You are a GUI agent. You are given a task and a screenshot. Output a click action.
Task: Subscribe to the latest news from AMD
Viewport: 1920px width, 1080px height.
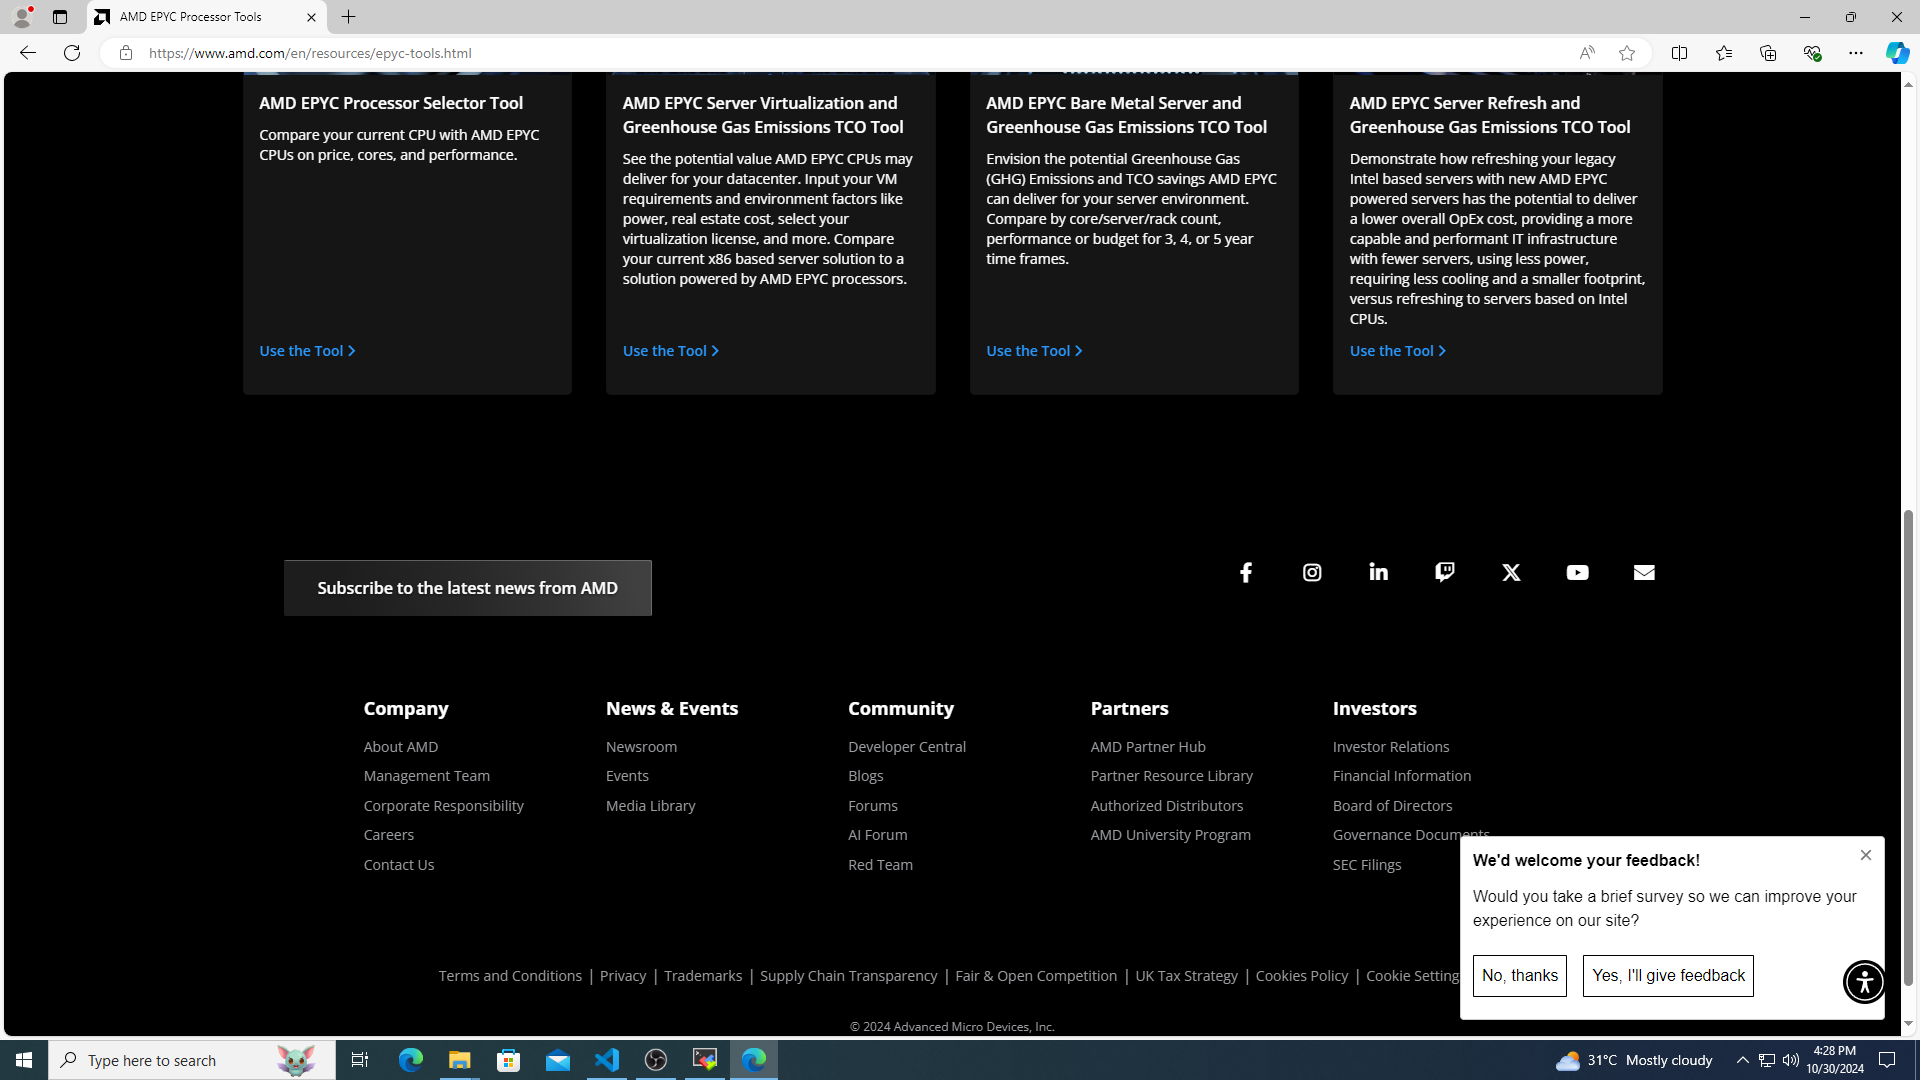click(x=467, y=588)
